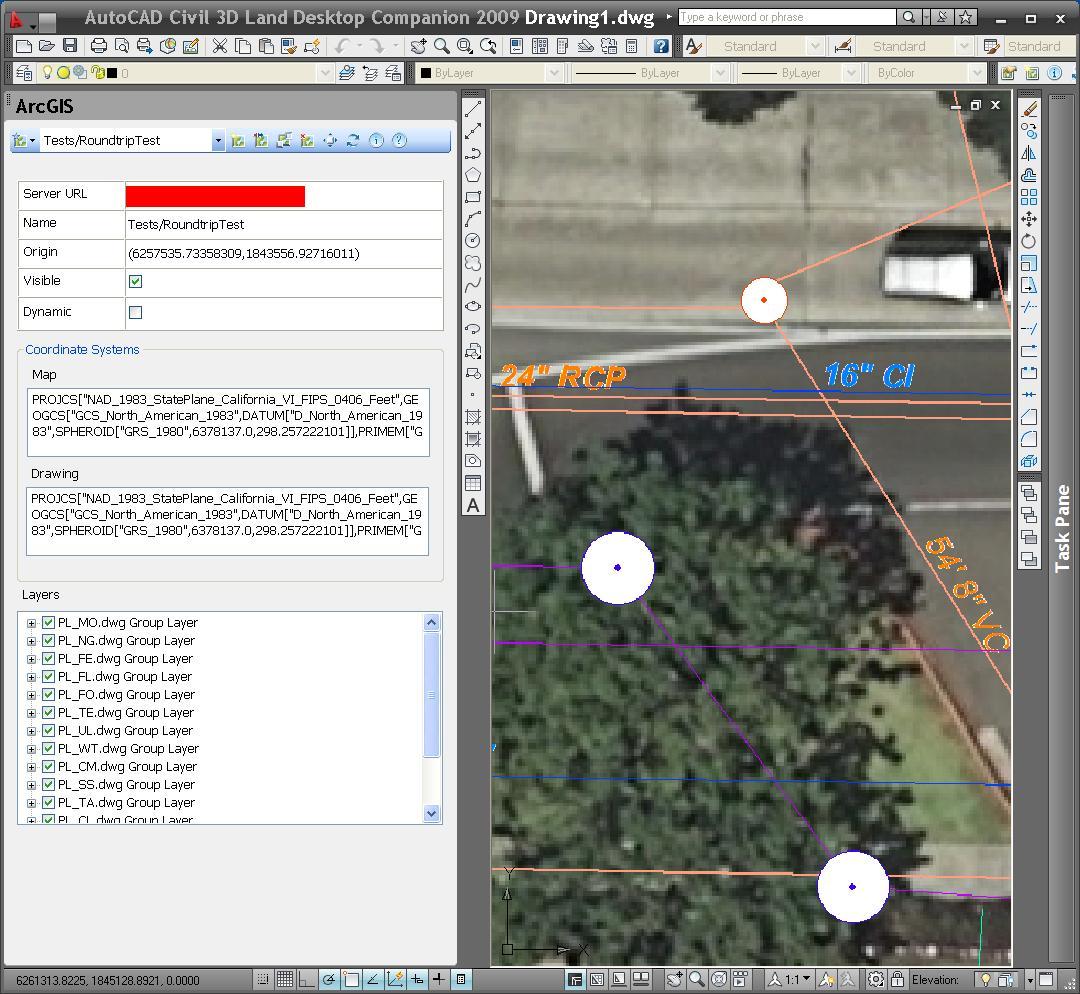Click the Multiline Text tool
The width and height of the screenshot is (1080, 994).
pyautogui.click(x=473, y=506)
